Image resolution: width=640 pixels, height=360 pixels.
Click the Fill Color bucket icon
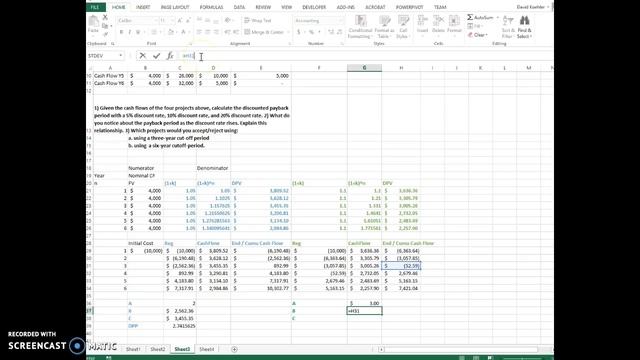tap(171, 32)
